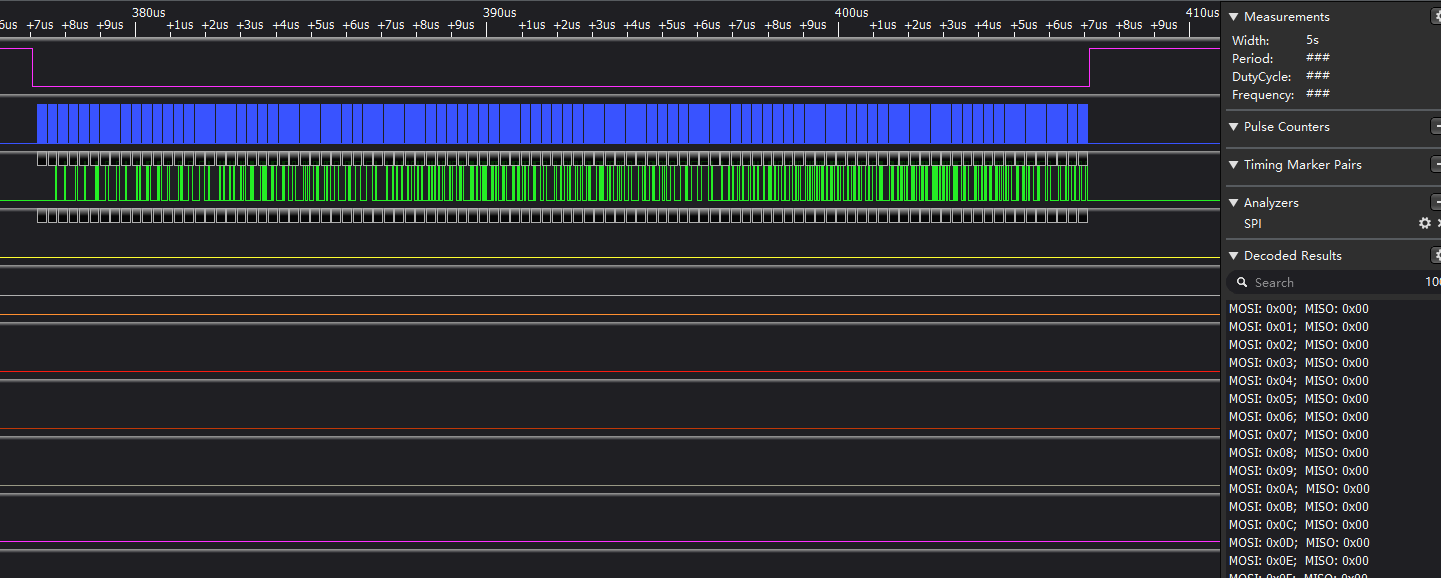The height and width of the screenshot is (578, 1441).
Task: Click the button right of Timing Marker Pairs
Action: [x=1436, y=165]
